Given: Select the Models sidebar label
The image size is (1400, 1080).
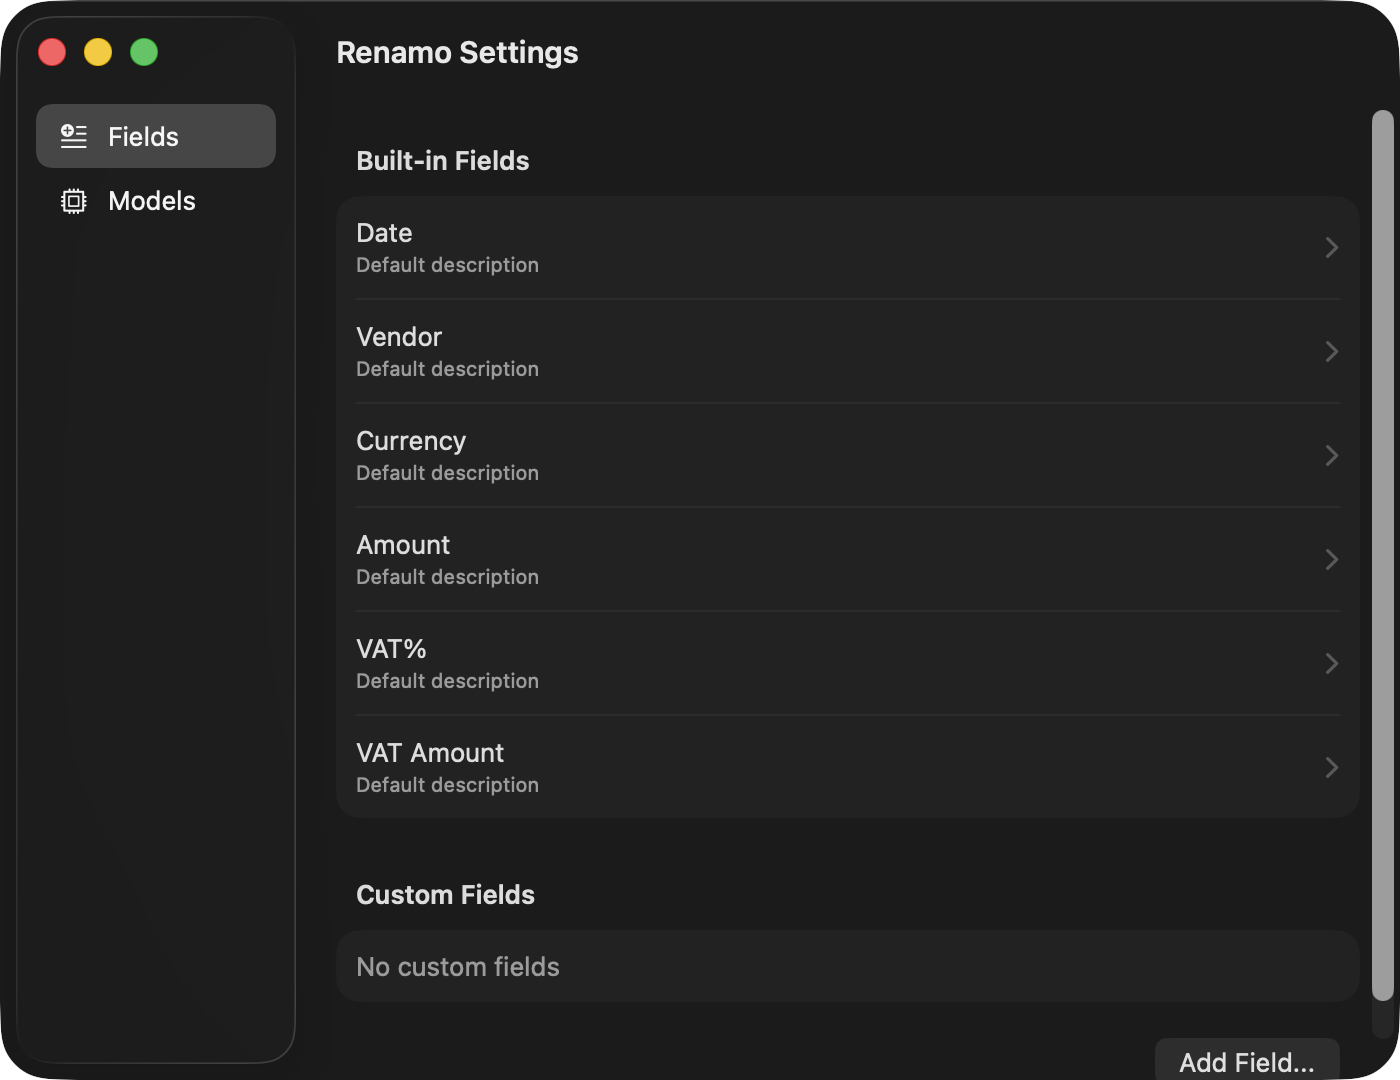Looking at the screenshot, I should 152,201.
